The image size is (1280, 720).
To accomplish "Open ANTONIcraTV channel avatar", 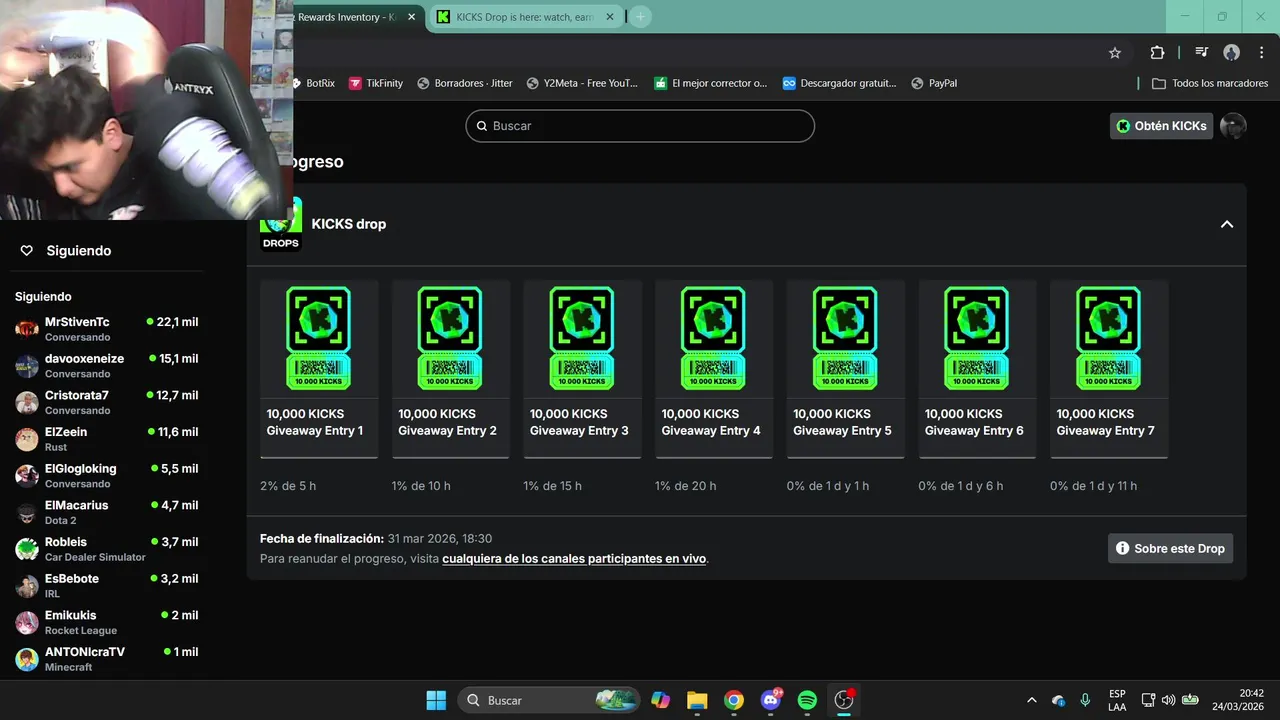I will pyautogui.click(x=27, y=659).
